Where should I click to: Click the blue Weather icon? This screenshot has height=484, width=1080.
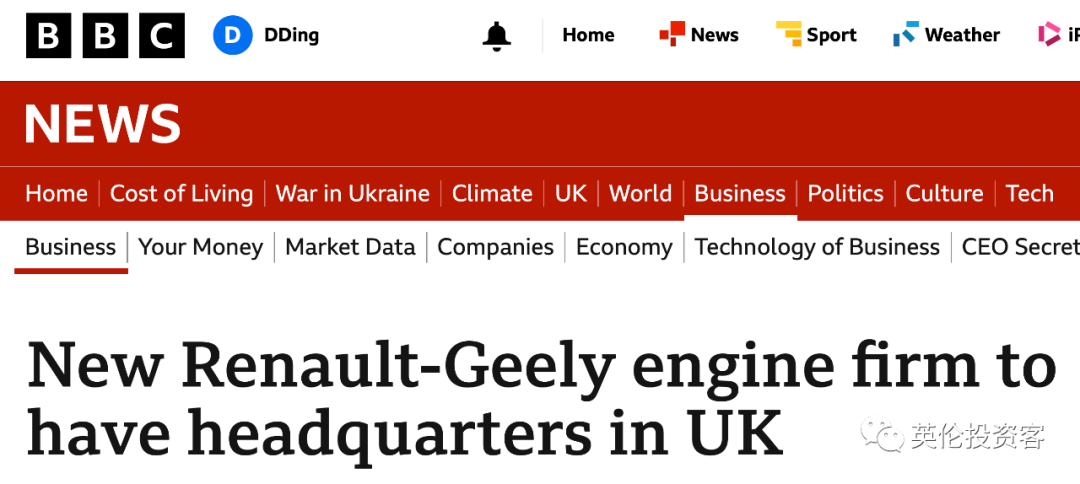906,35
